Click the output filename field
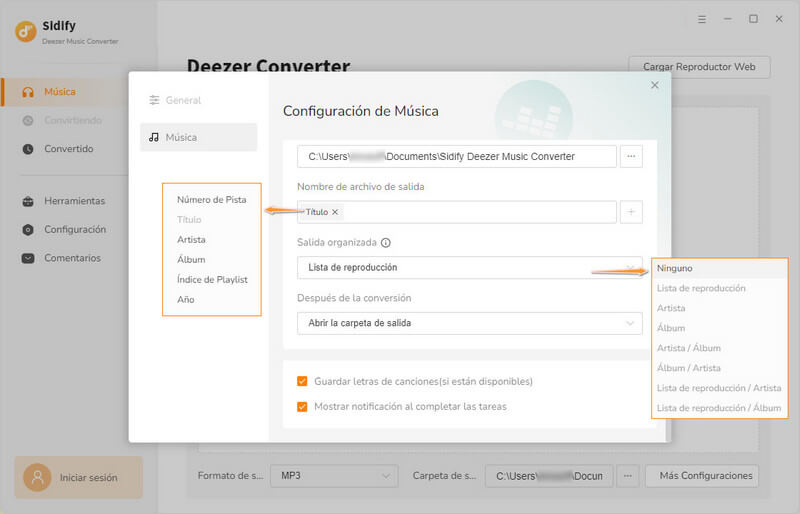This screenshot has height=514, width=800. (457, 212)
